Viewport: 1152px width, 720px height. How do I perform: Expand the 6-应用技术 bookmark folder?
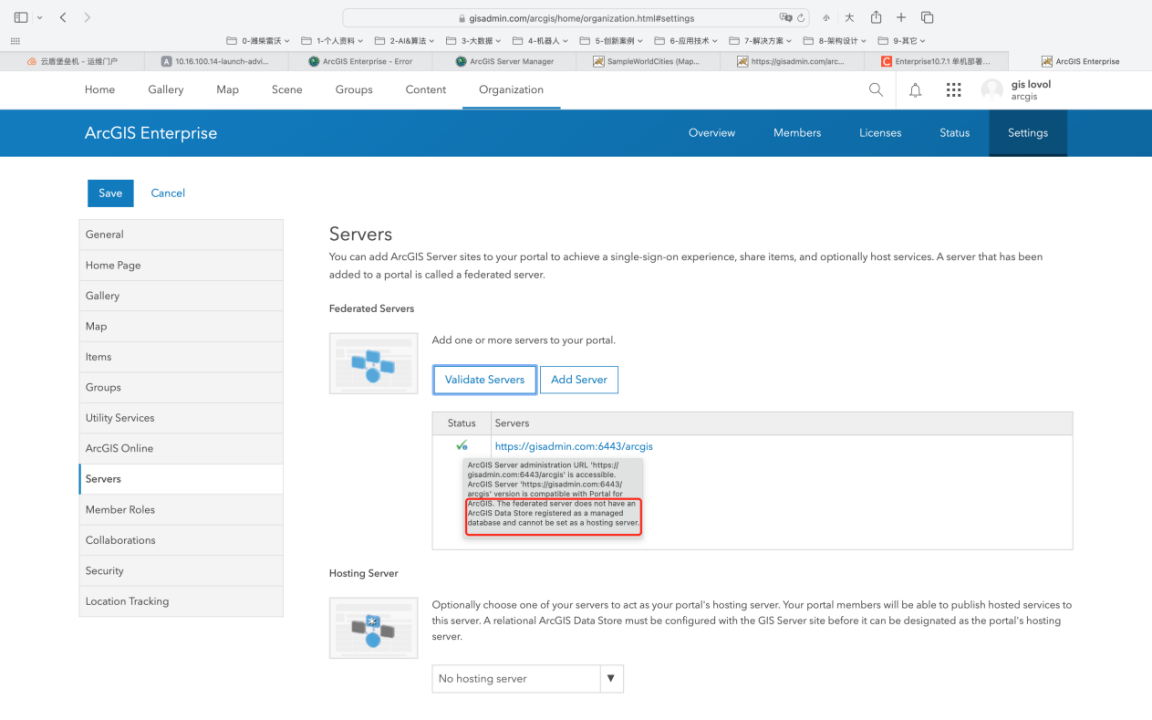click(685, 41)
